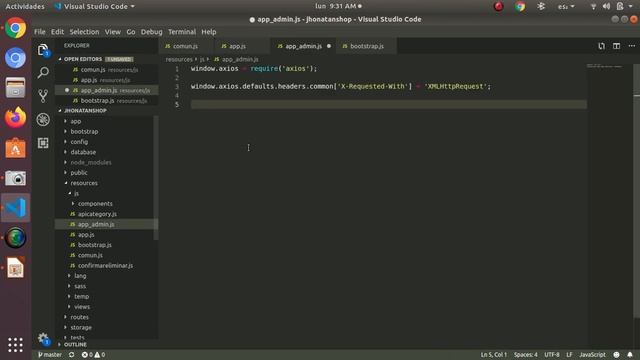Close the unsaved app_admin.js tab dot
Screen dimensions: 640x360
329,46
